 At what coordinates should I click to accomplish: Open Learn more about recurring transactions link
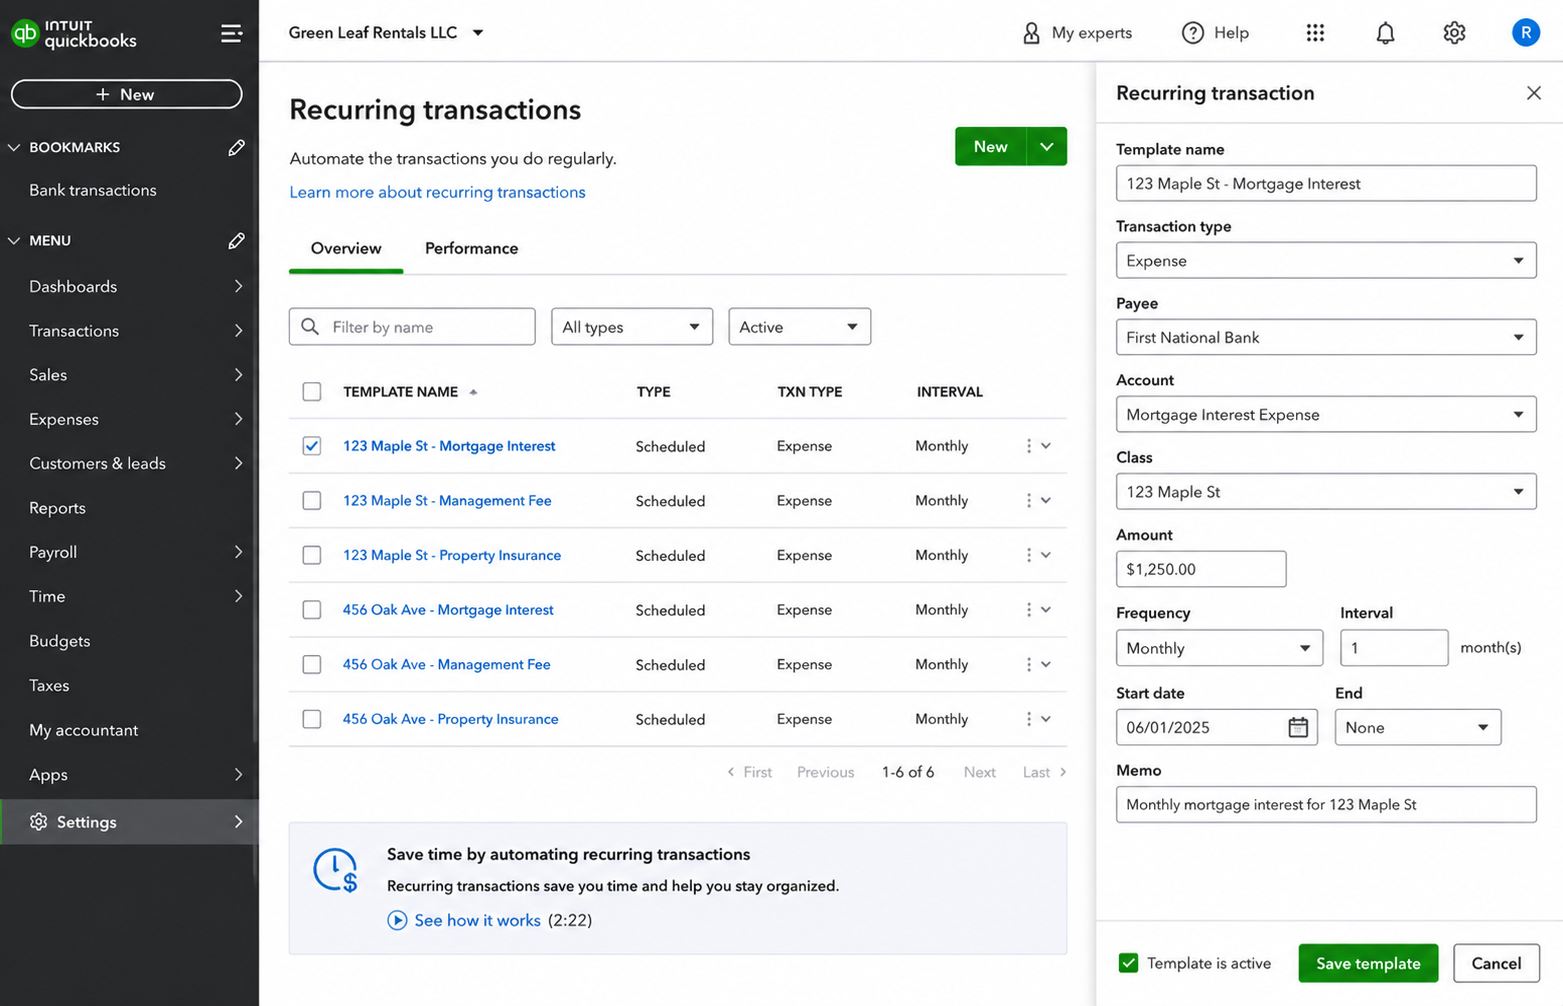click(x=437, y=192)
